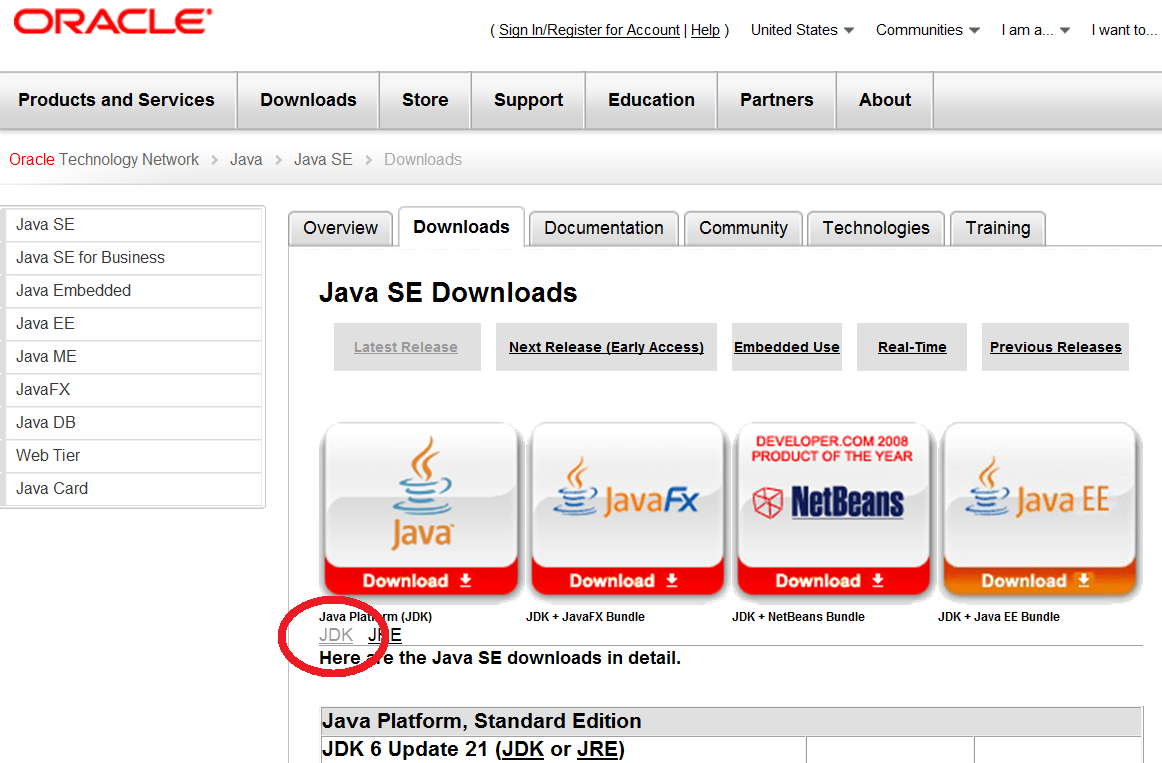Open the Support menu
The image size is (1162, 763).
pos(528,100)
